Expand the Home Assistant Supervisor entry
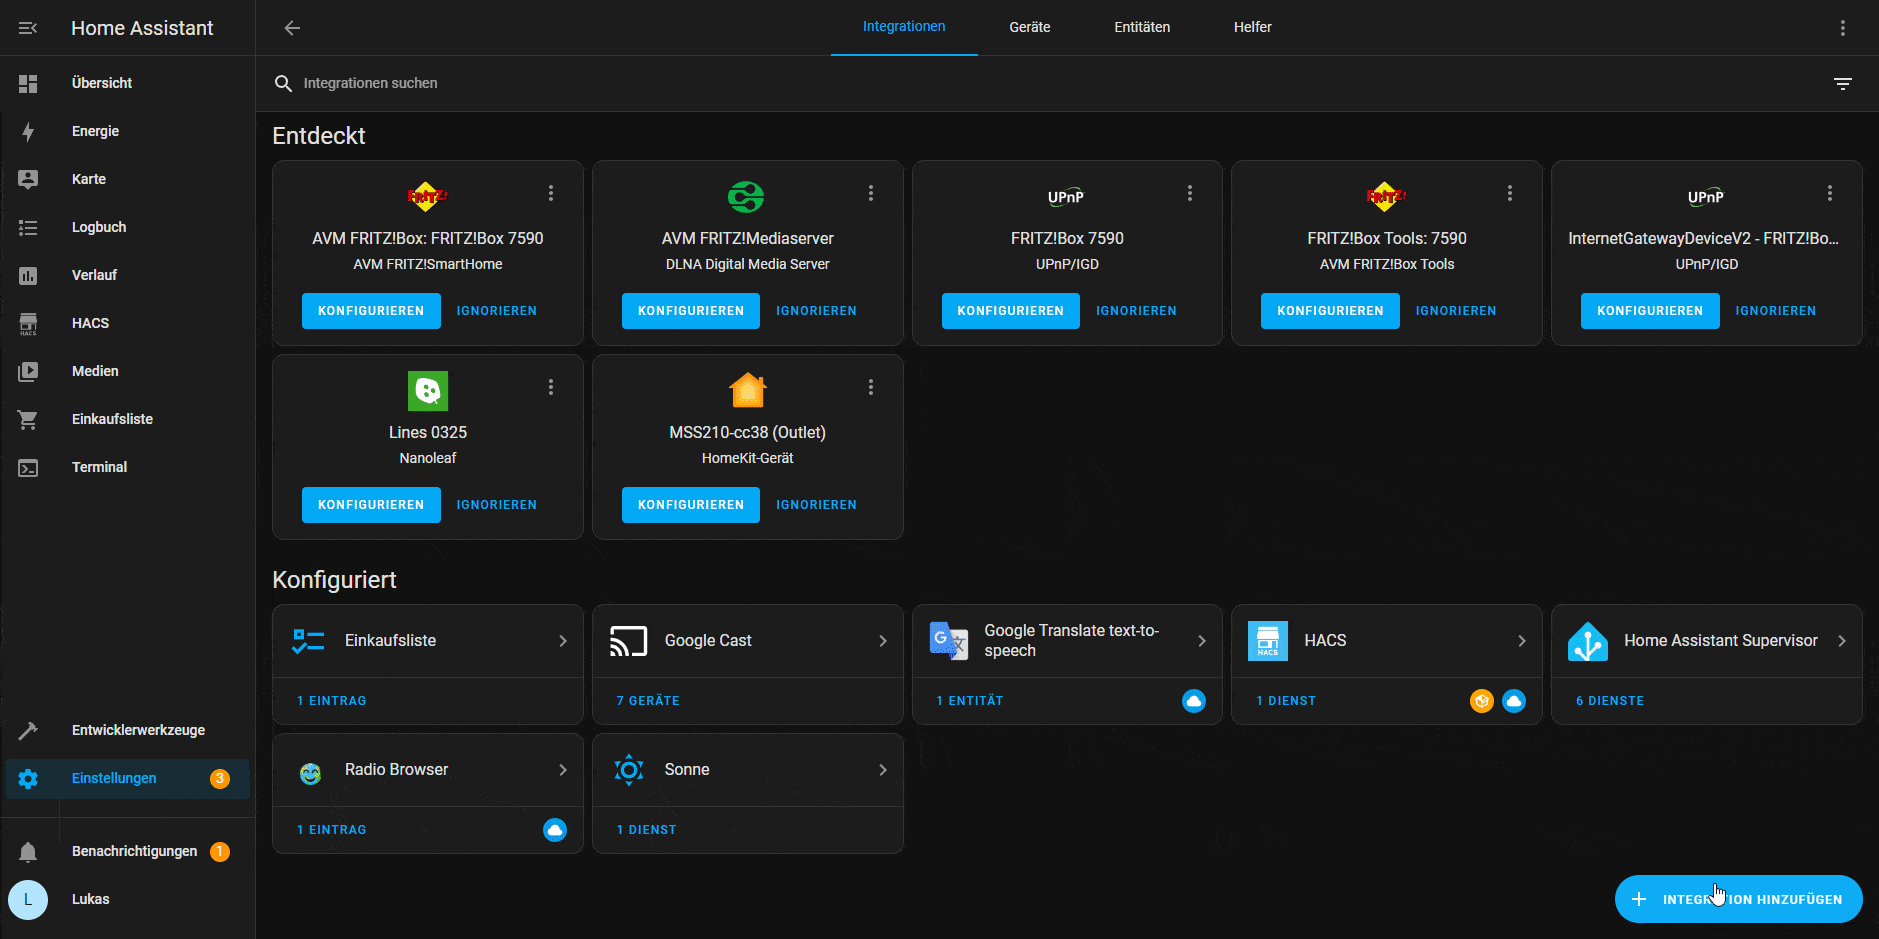This screenshot has width=1879, height=939. click(x=1841, y=641)
